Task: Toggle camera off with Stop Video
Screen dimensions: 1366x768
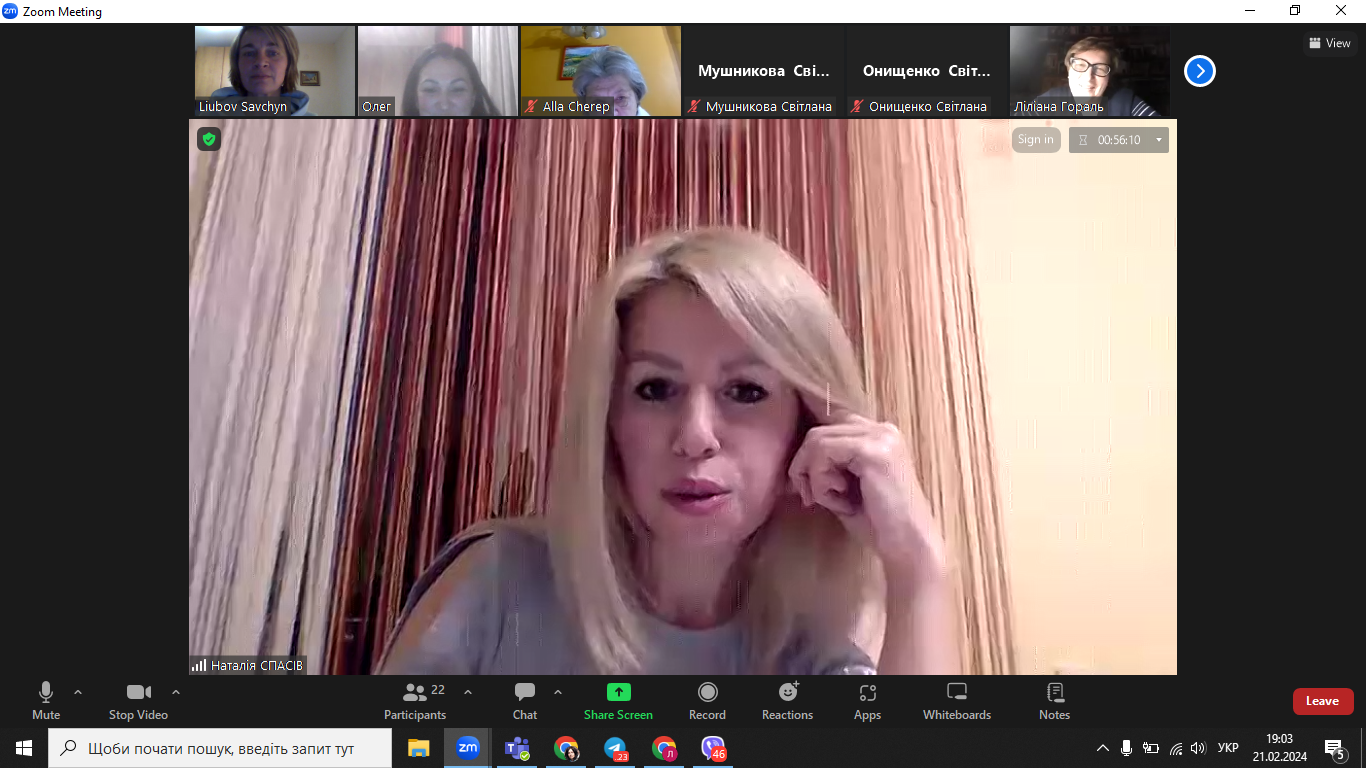Action: click(x=138, y=700)
